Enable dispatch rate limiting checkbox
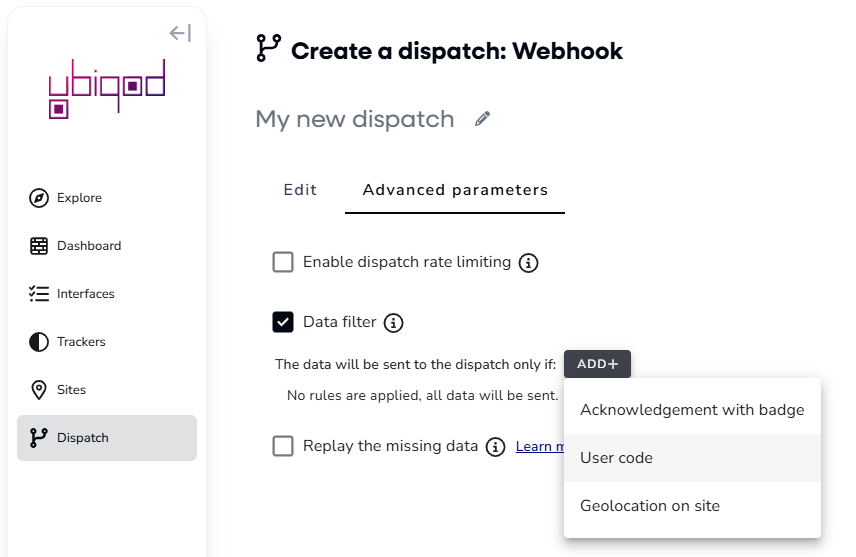This screenshot has height=557, width=856. pyautogui.click(x=283, y=262)
